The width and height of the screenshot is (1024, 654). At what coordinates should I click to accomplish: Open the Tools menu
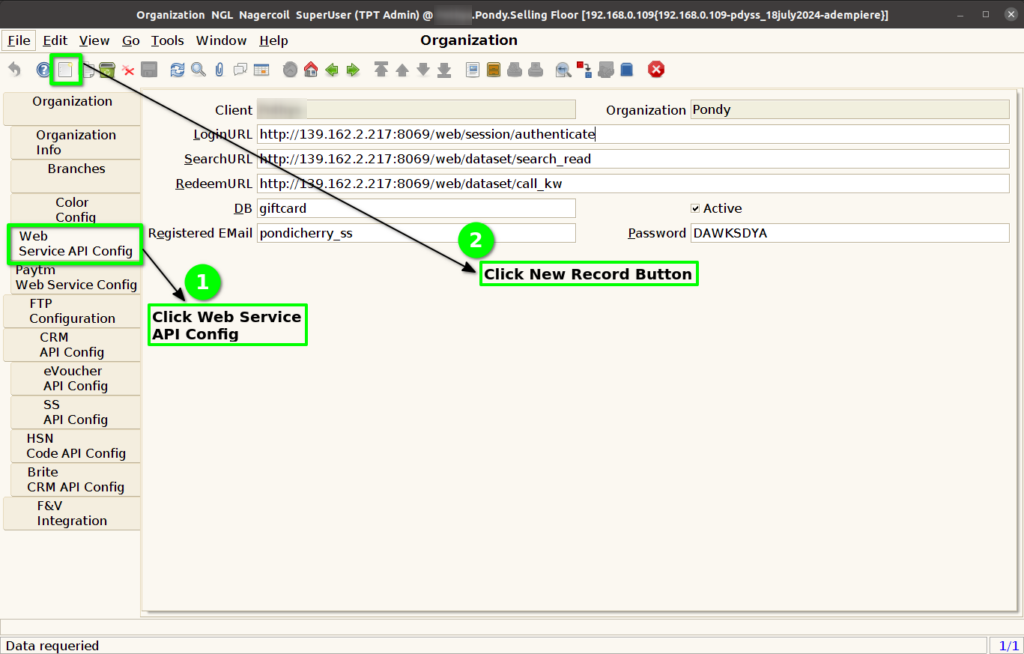(x=167, y=41)
